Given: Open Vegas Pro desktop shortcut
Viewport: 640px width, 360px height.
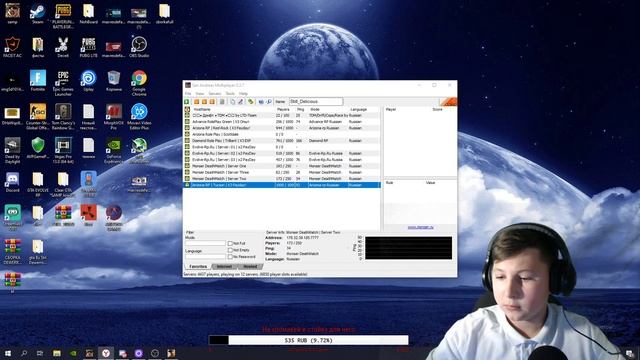Looking at the screenshot, I should [x=63, y=151].
